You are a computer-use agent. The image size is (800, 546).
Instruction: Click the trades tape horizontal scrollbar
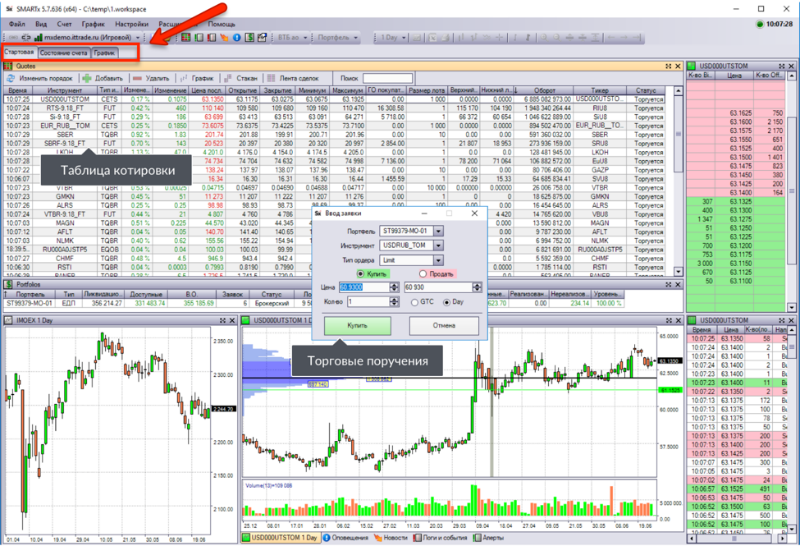[737, 538]
